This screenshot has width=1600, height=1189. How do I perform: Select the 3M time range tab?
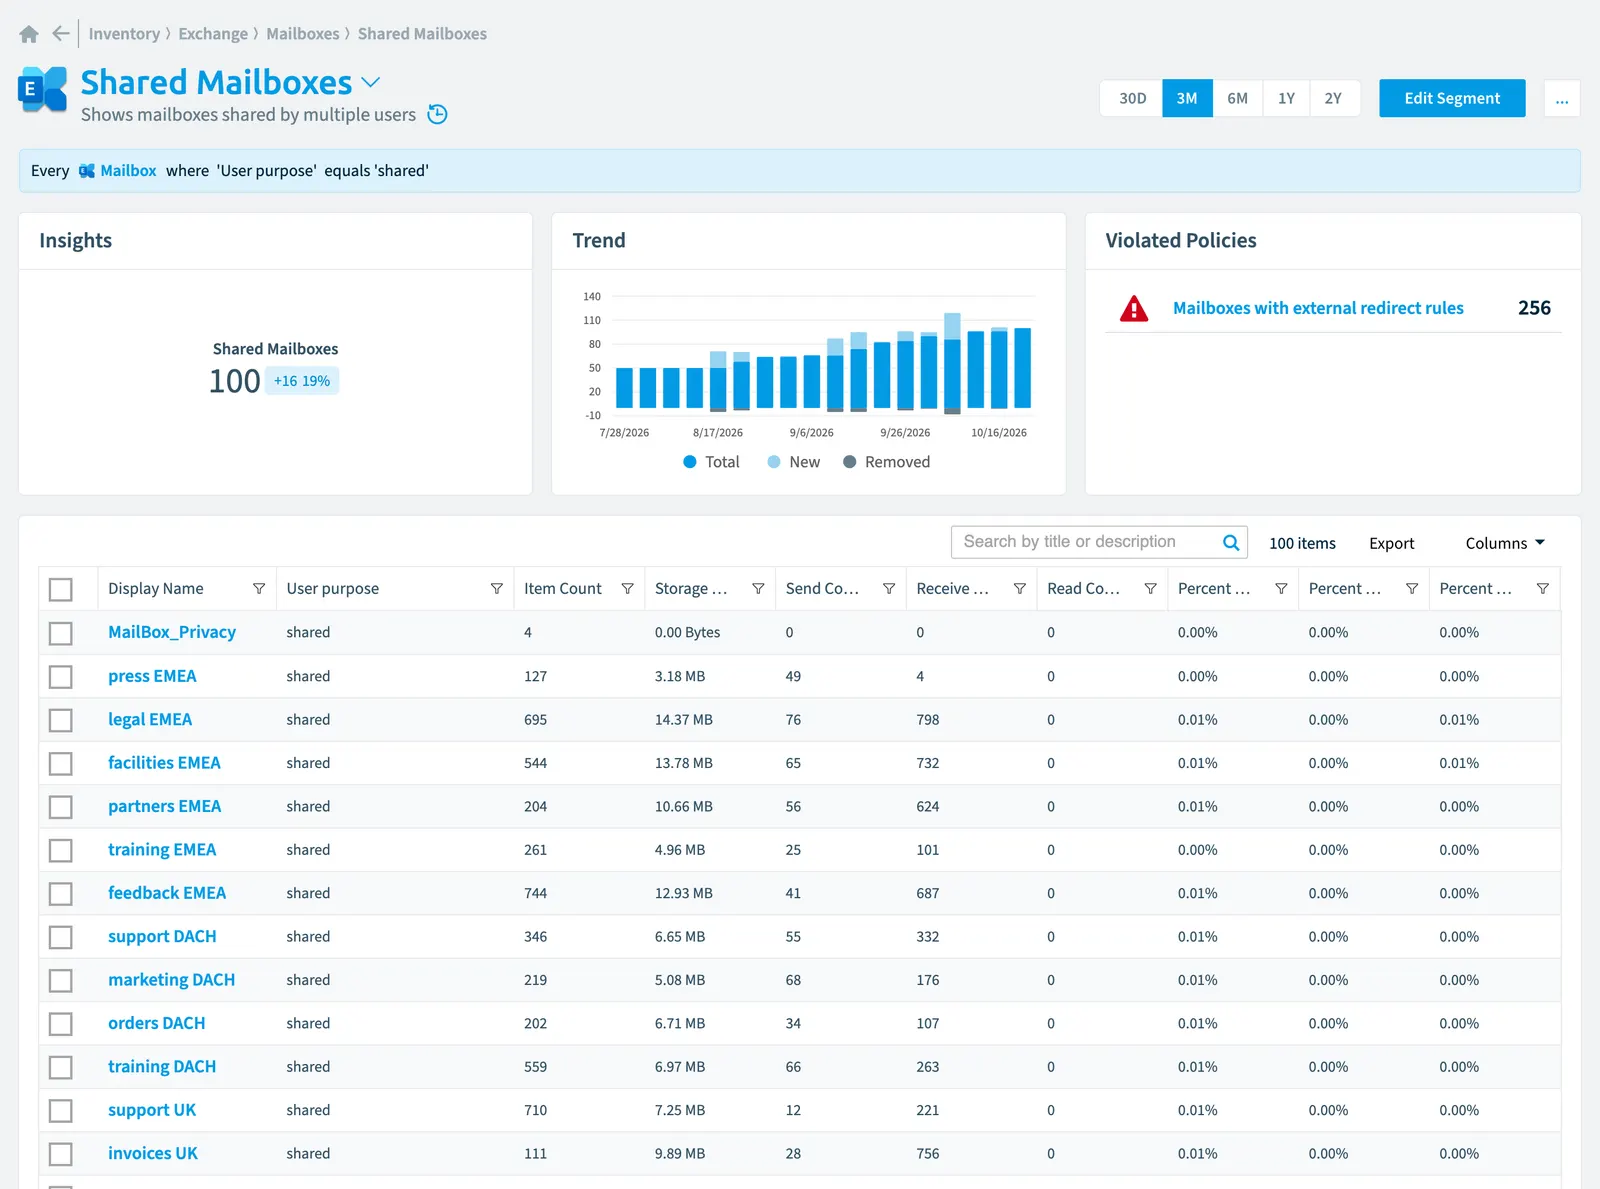tap(1187, 99)
